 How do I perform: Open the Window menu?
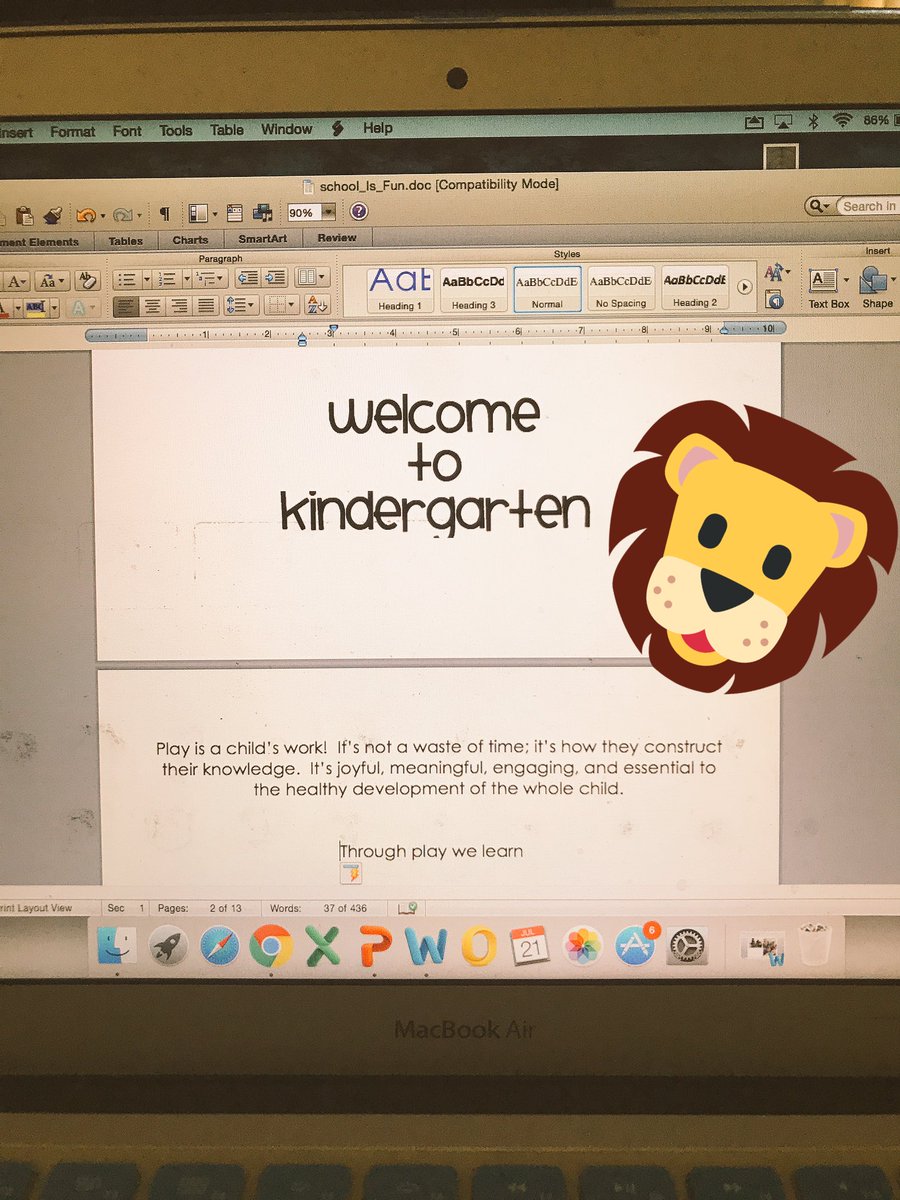[x=287, y=129]
